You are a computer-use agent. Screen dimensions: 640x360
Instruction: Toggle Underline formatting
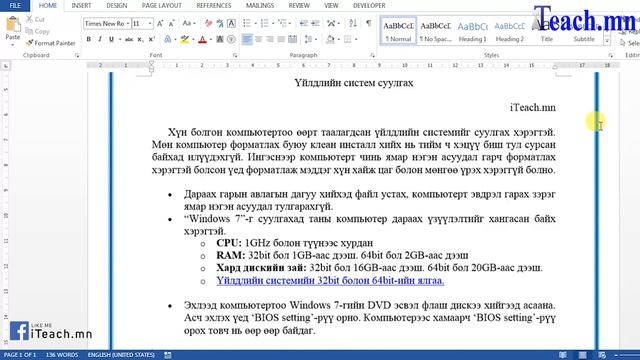click(x=111, y=40)
